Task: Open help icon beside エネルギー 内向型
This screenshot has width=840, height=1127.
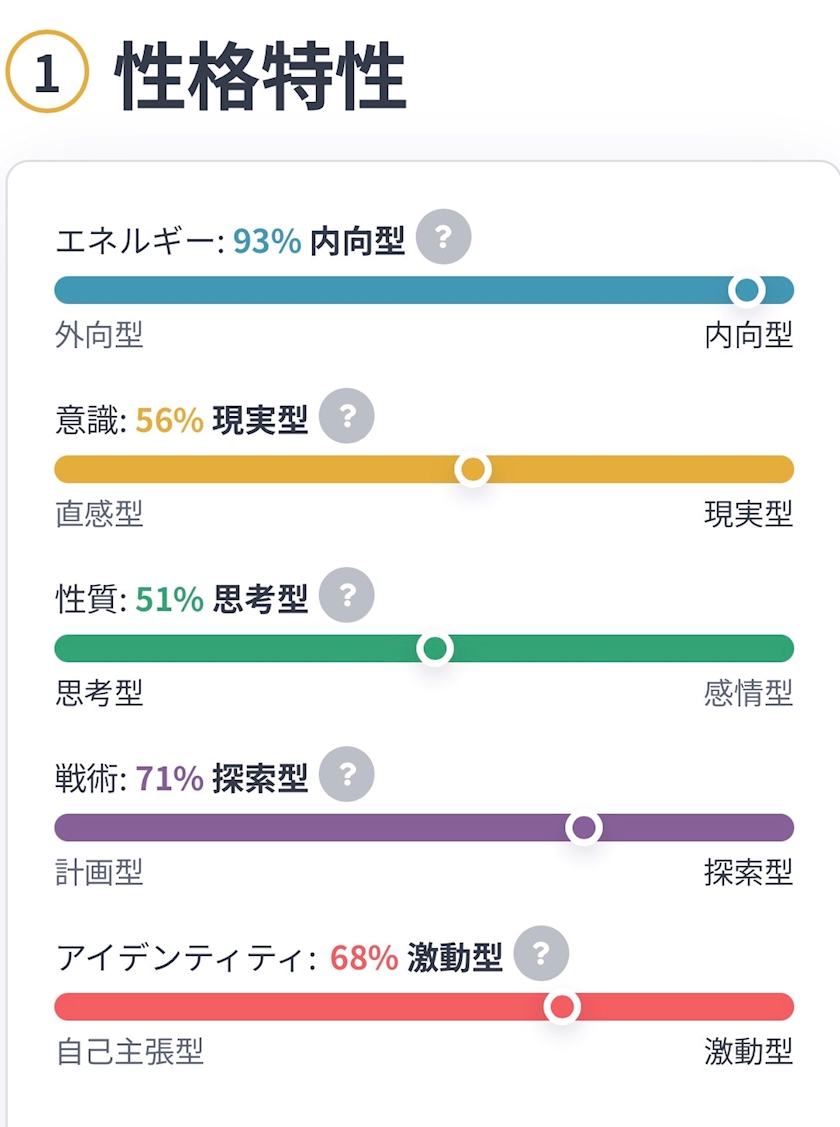Action: point(443,236)
